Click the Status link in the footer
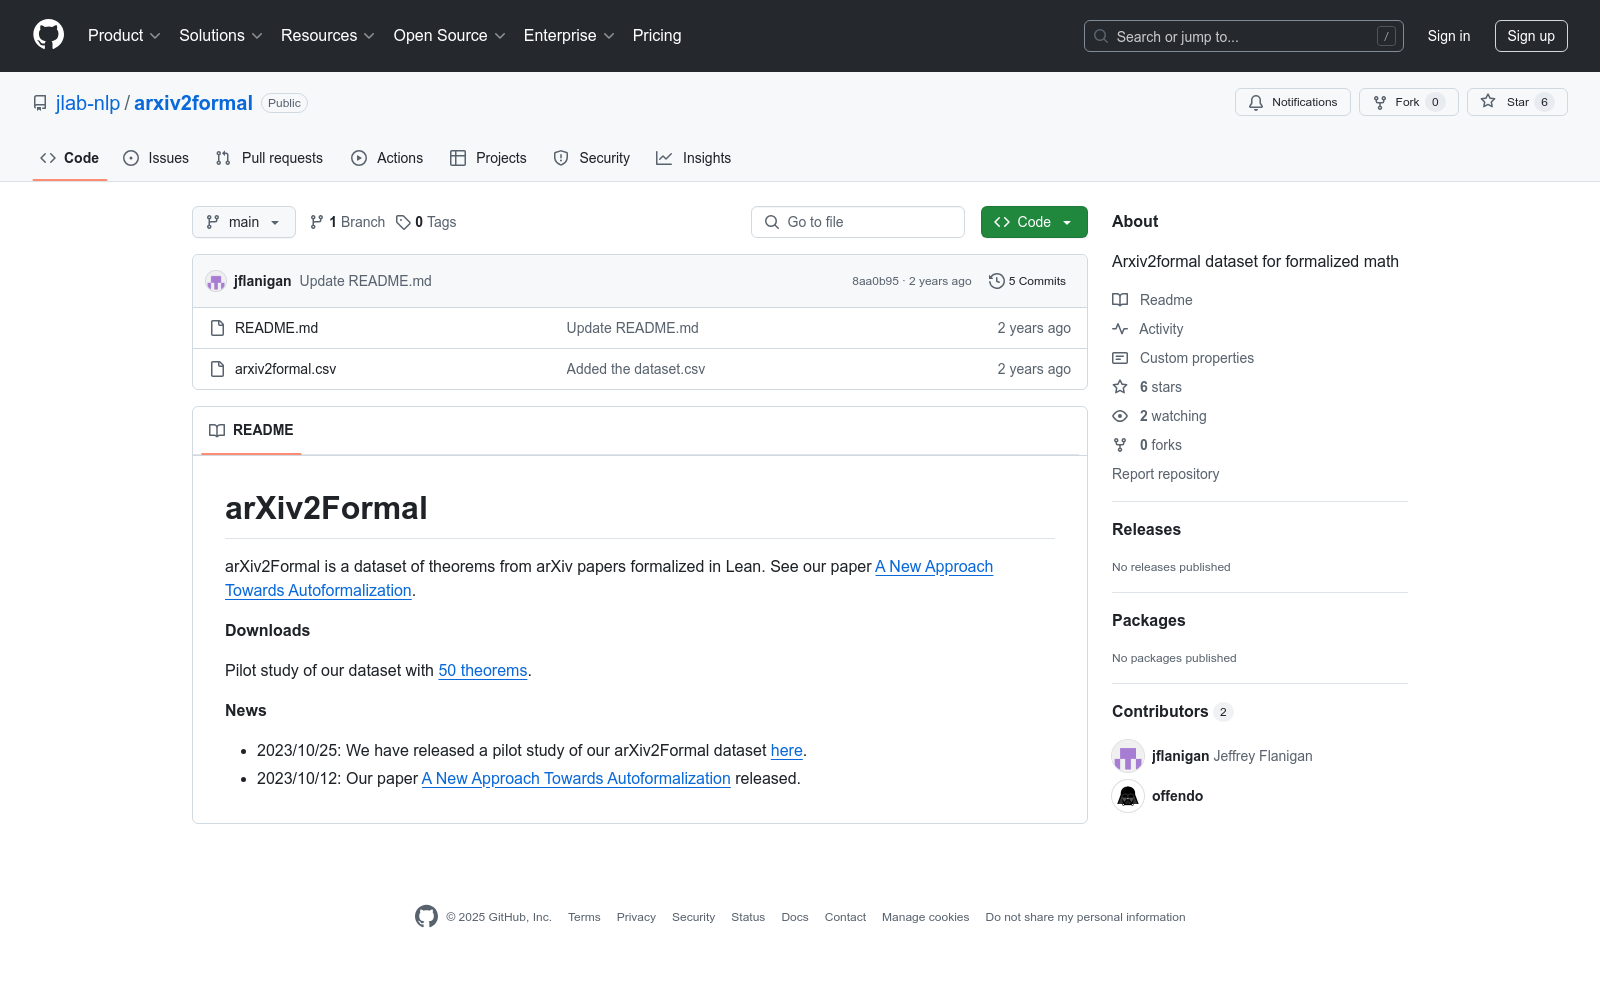 pyautogui.click(x=748, y=917)
